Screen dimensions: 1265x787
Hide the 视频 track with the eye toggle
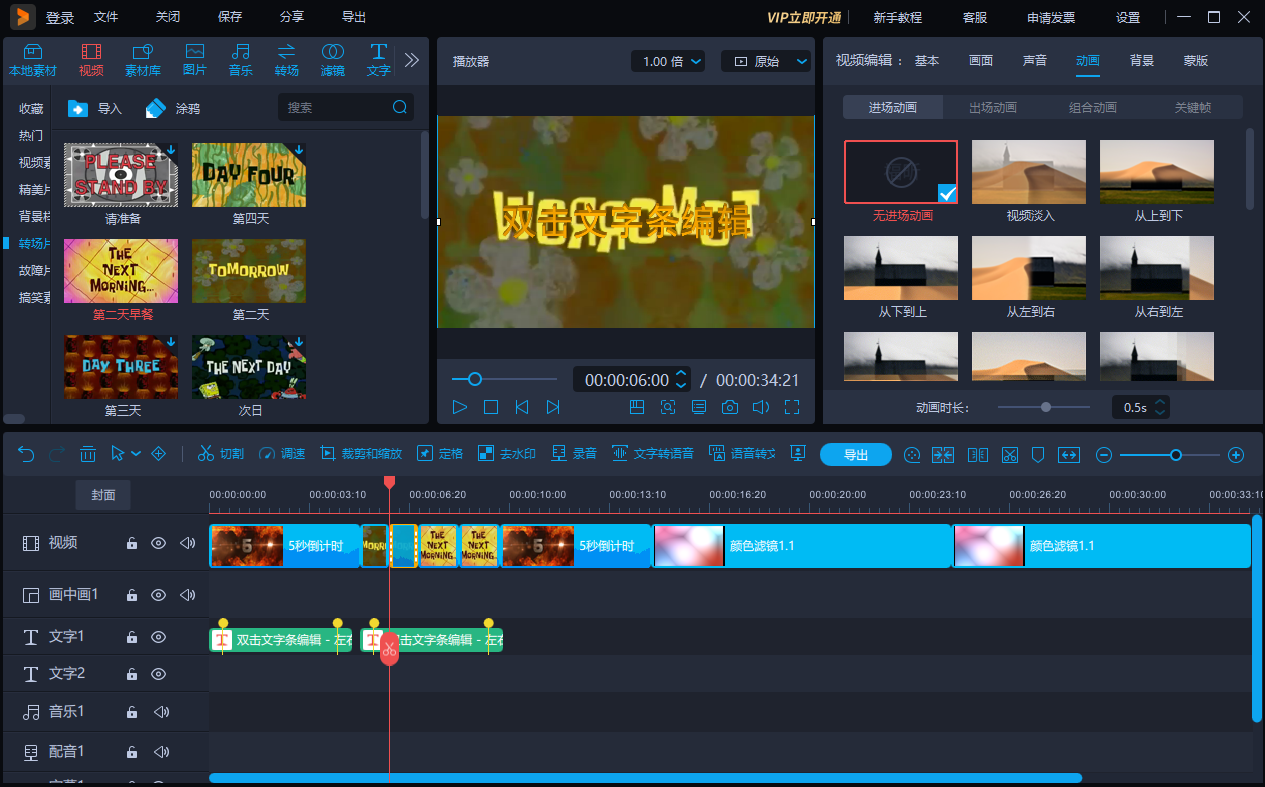(159, 543)
